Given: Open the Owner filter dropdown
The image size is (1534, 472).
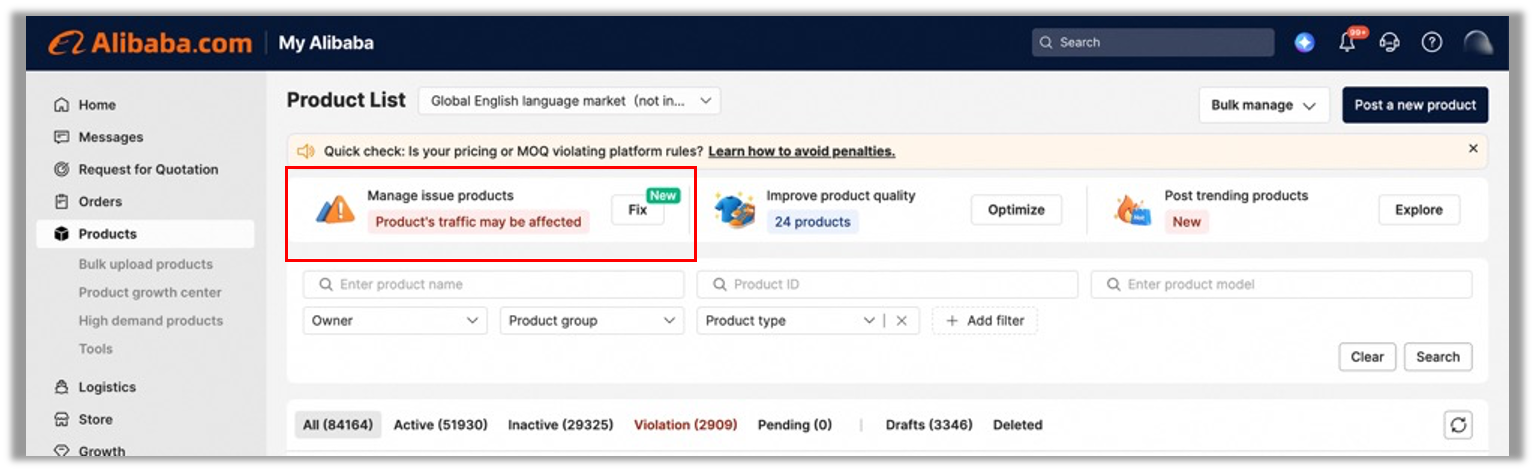Looking at the screenshot, I should (x=395, y=321).
